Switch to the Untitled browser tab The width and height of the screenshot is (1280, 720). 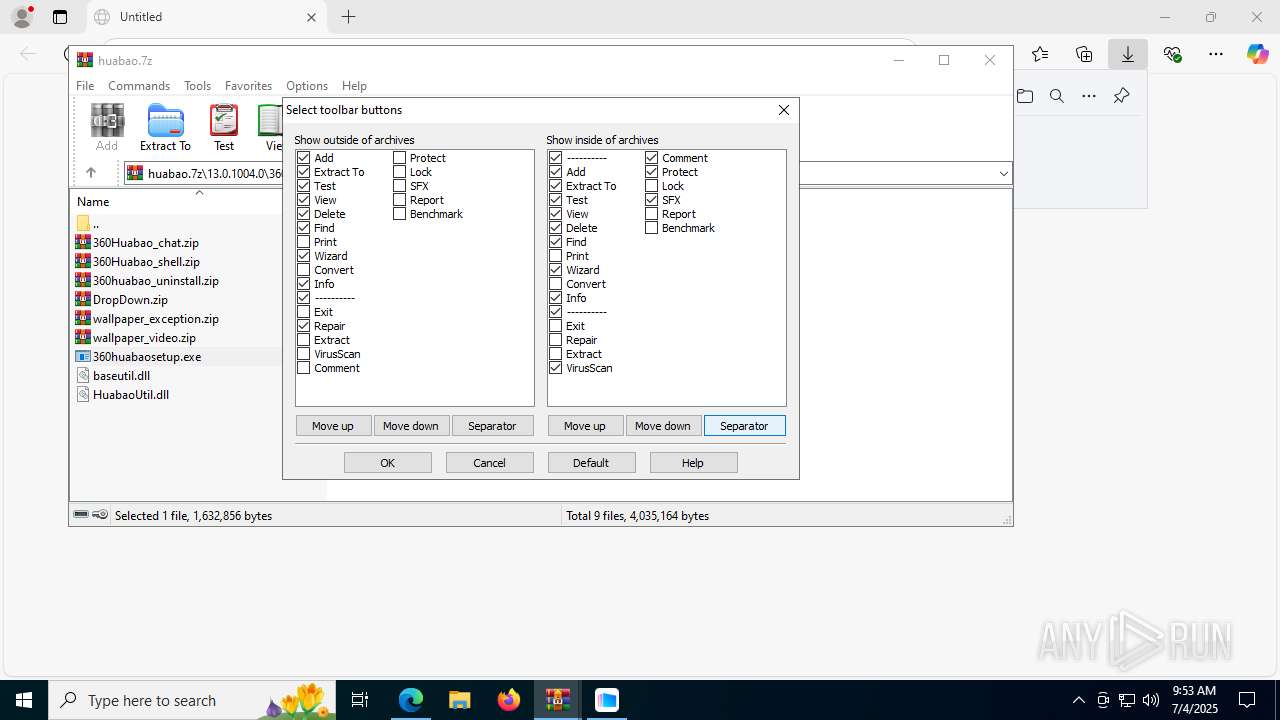coord(205,17)
